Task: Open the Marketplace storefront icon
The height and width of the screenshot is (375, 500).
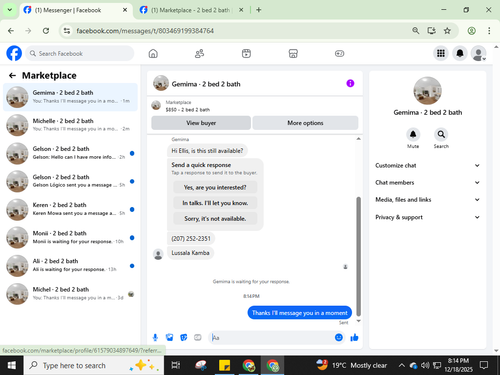Action: coord(293,53)
